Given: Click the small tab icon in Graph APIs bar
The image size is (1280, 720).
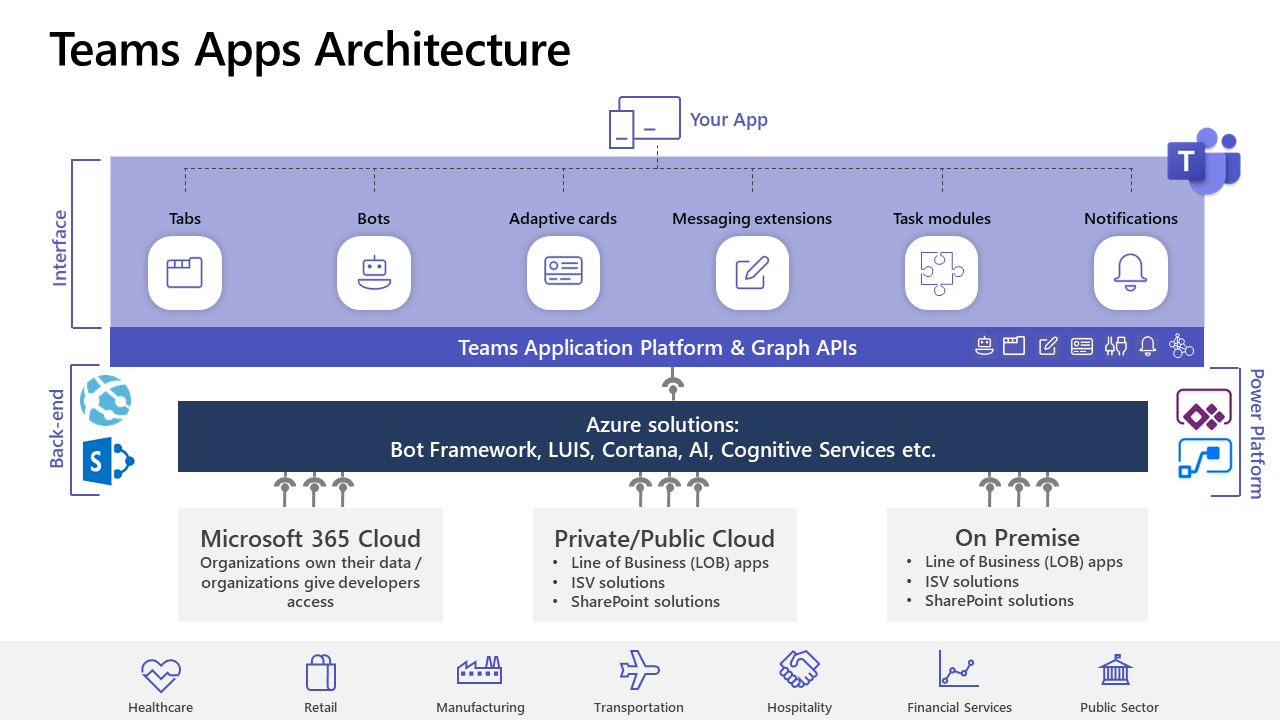Looking at the screenshot, I should click(x=1014, y=346).
